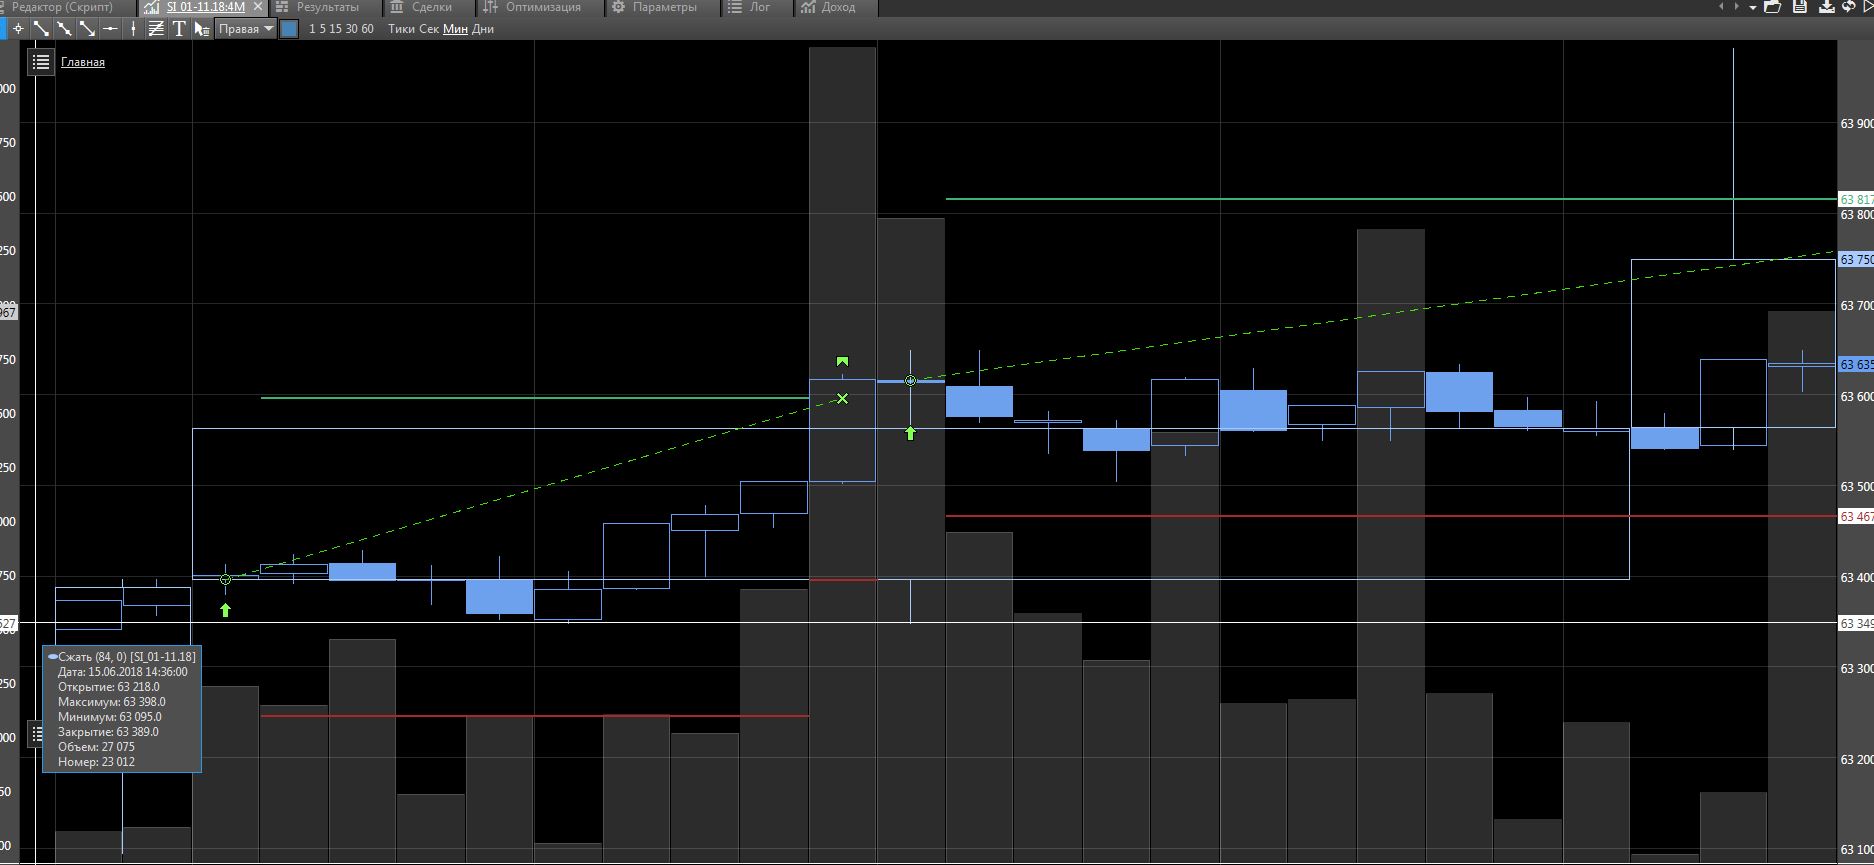Open the chart panel list menu icon
Viewport: 1874px width, 865px height.
(40, 62)
